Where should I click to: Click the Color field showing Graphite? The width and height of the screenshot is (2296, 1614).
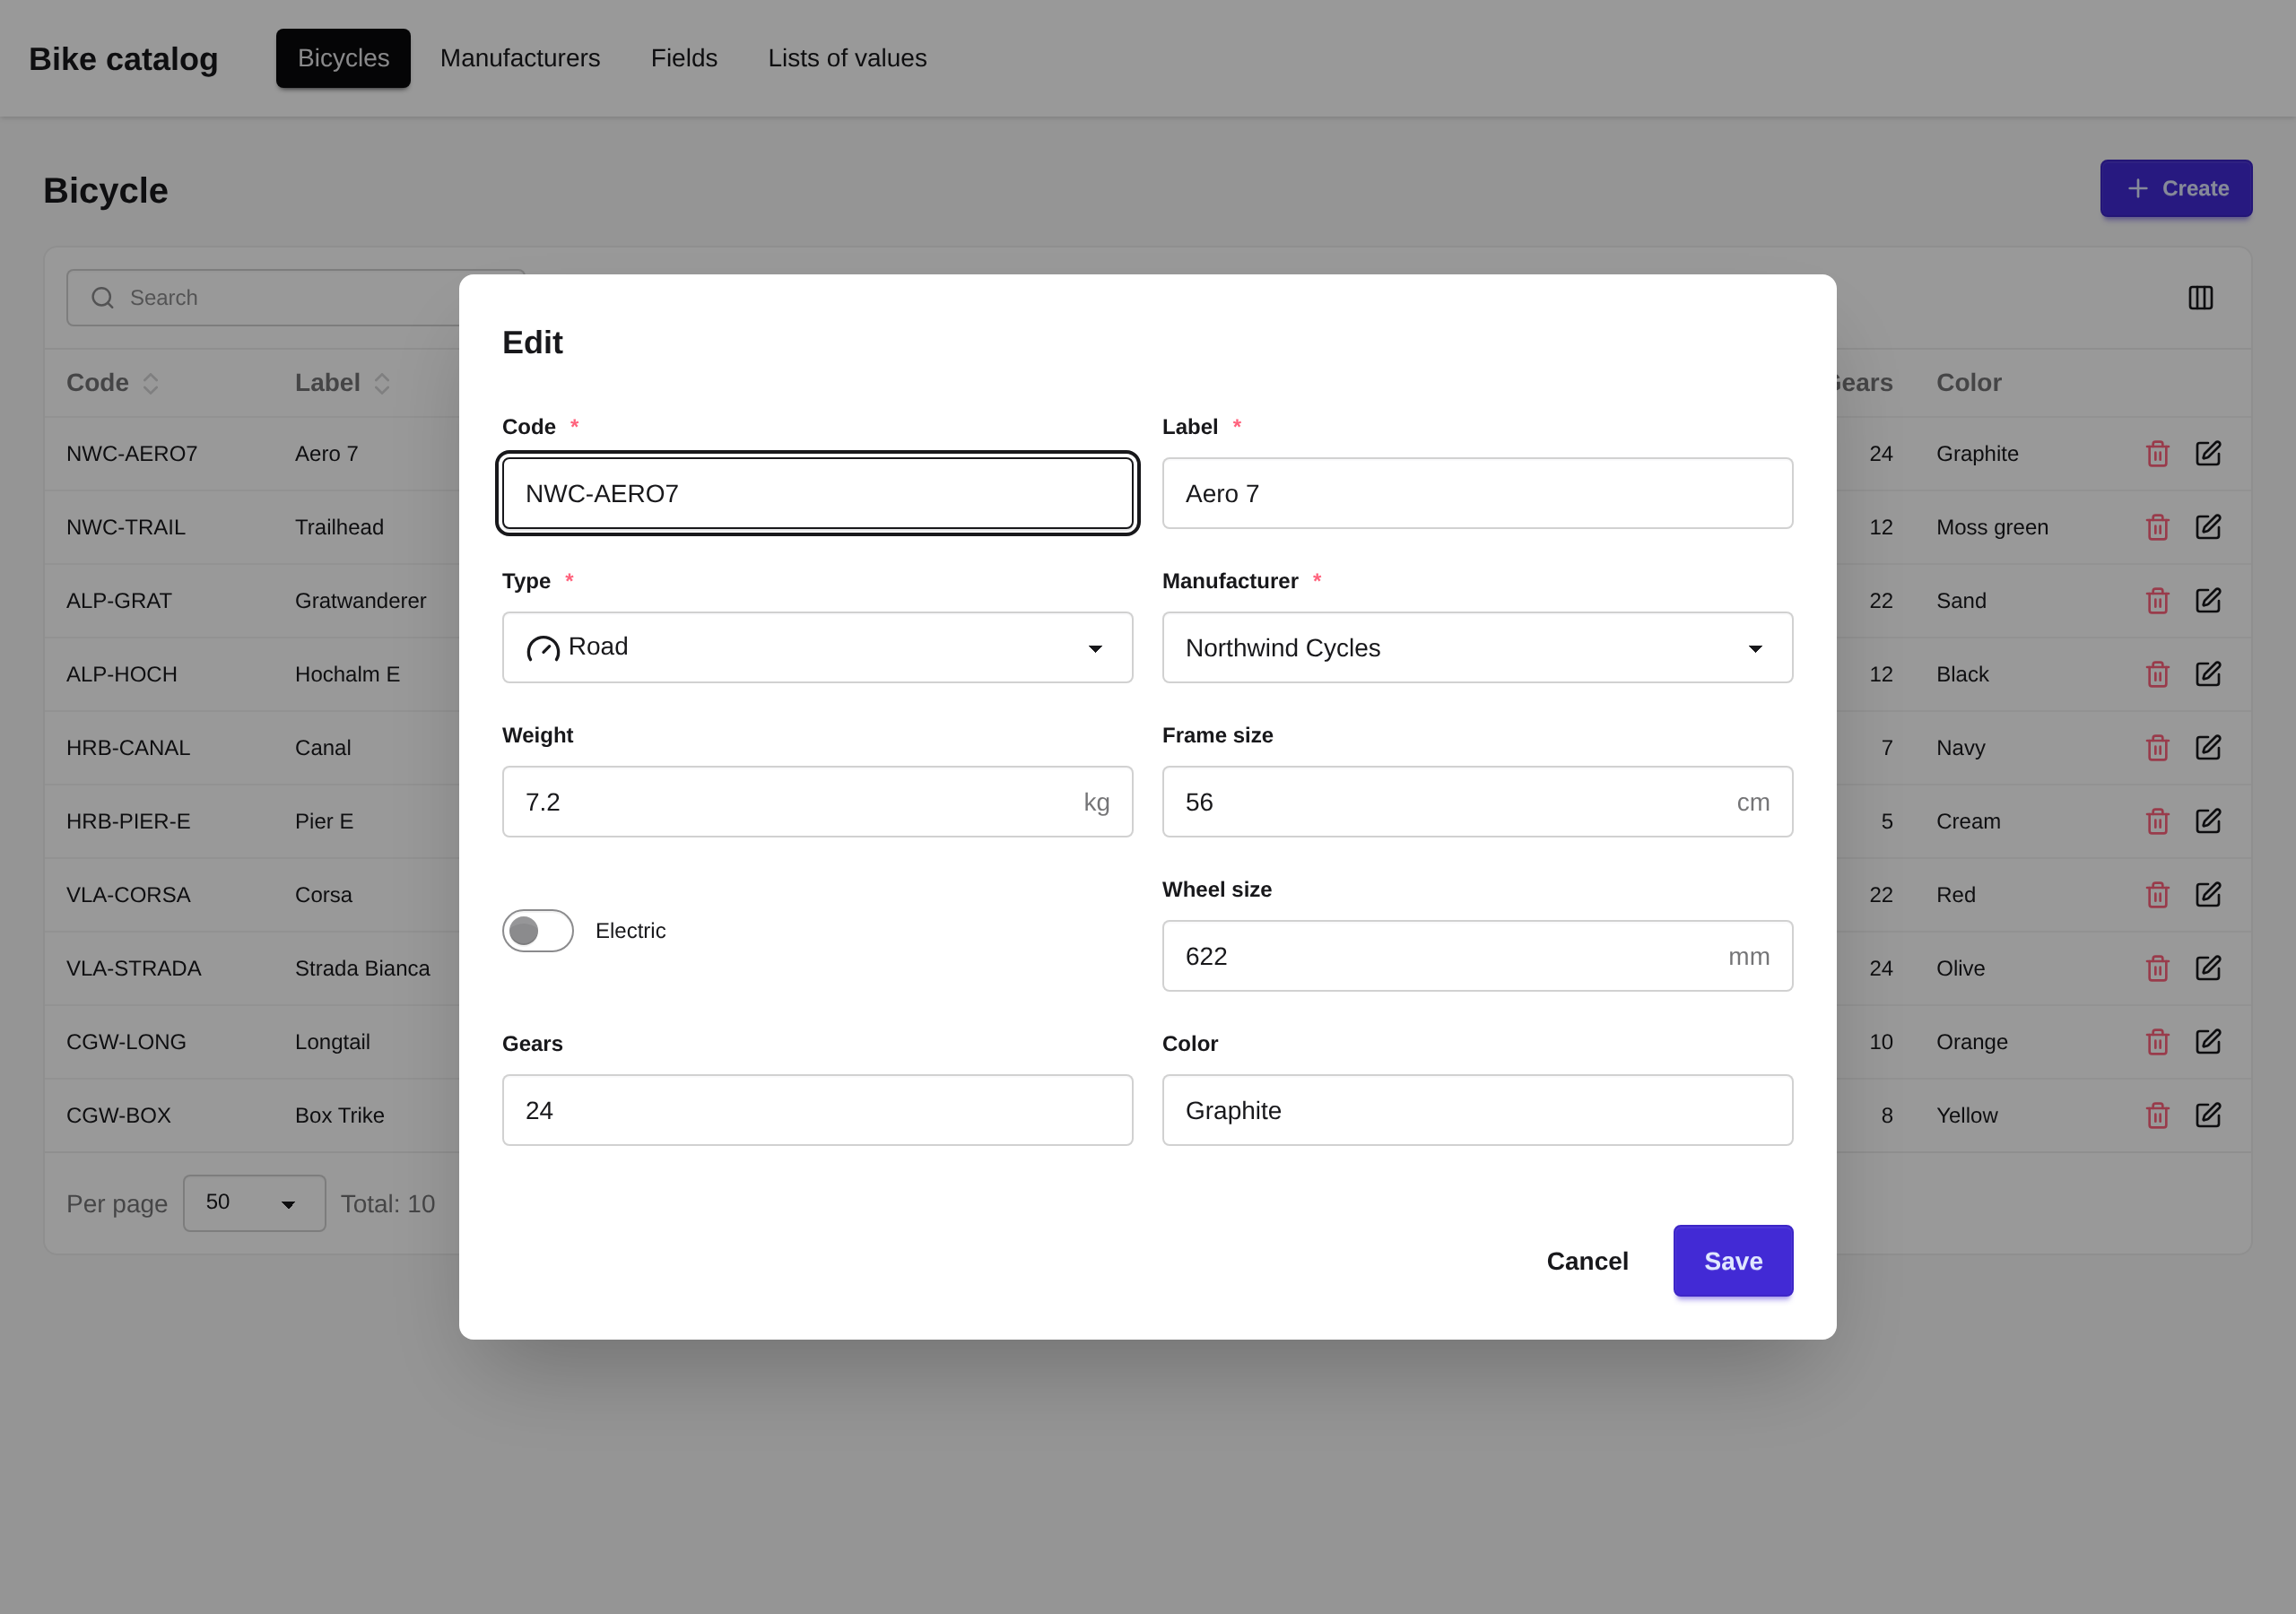pos(1477,1110)
